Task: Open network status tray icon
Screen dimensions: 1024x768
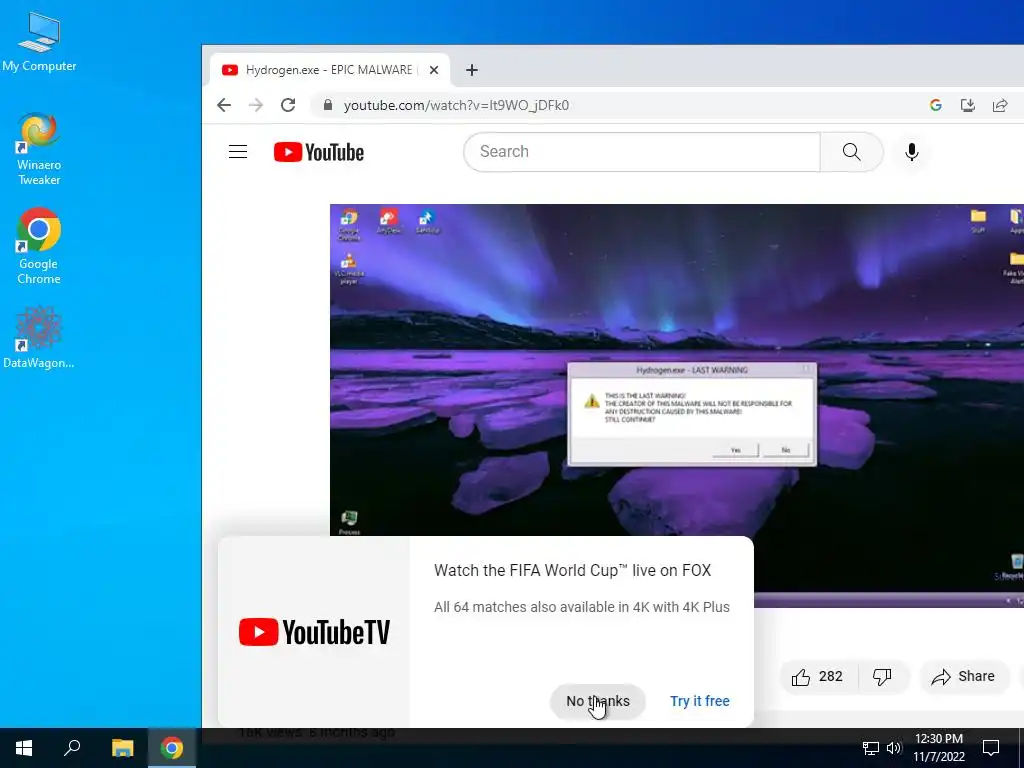Action: pyautogui.click(x=871, y=748)
